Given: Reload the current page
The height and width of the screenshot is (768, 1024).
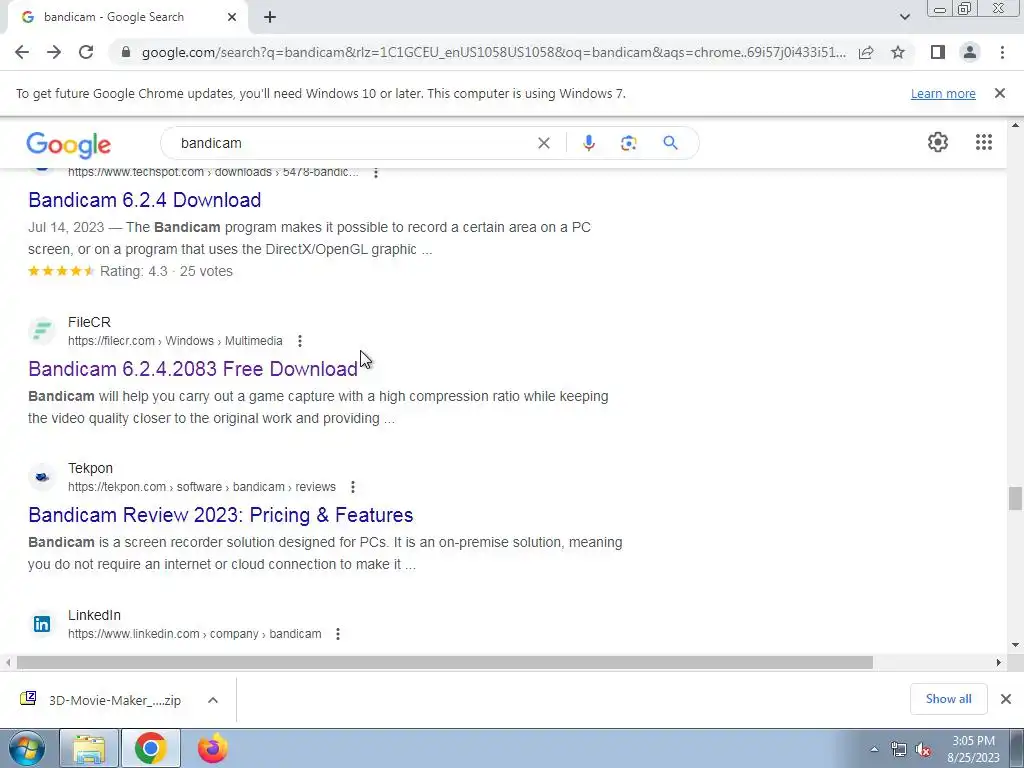Looking at the screenshot, I should [x=86, y=52].
